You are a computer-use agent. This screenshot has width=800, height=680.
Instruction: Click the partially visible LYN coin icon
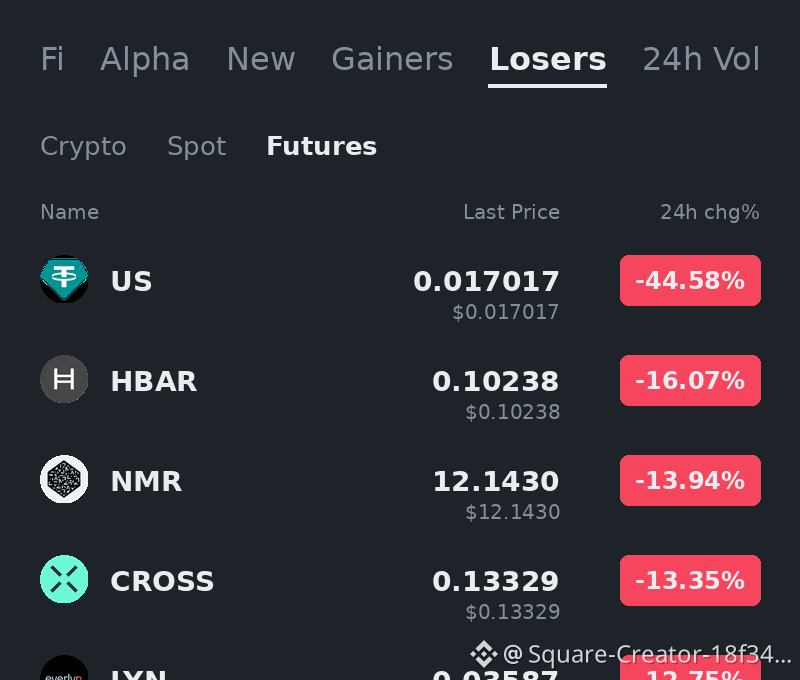[64, 668]
